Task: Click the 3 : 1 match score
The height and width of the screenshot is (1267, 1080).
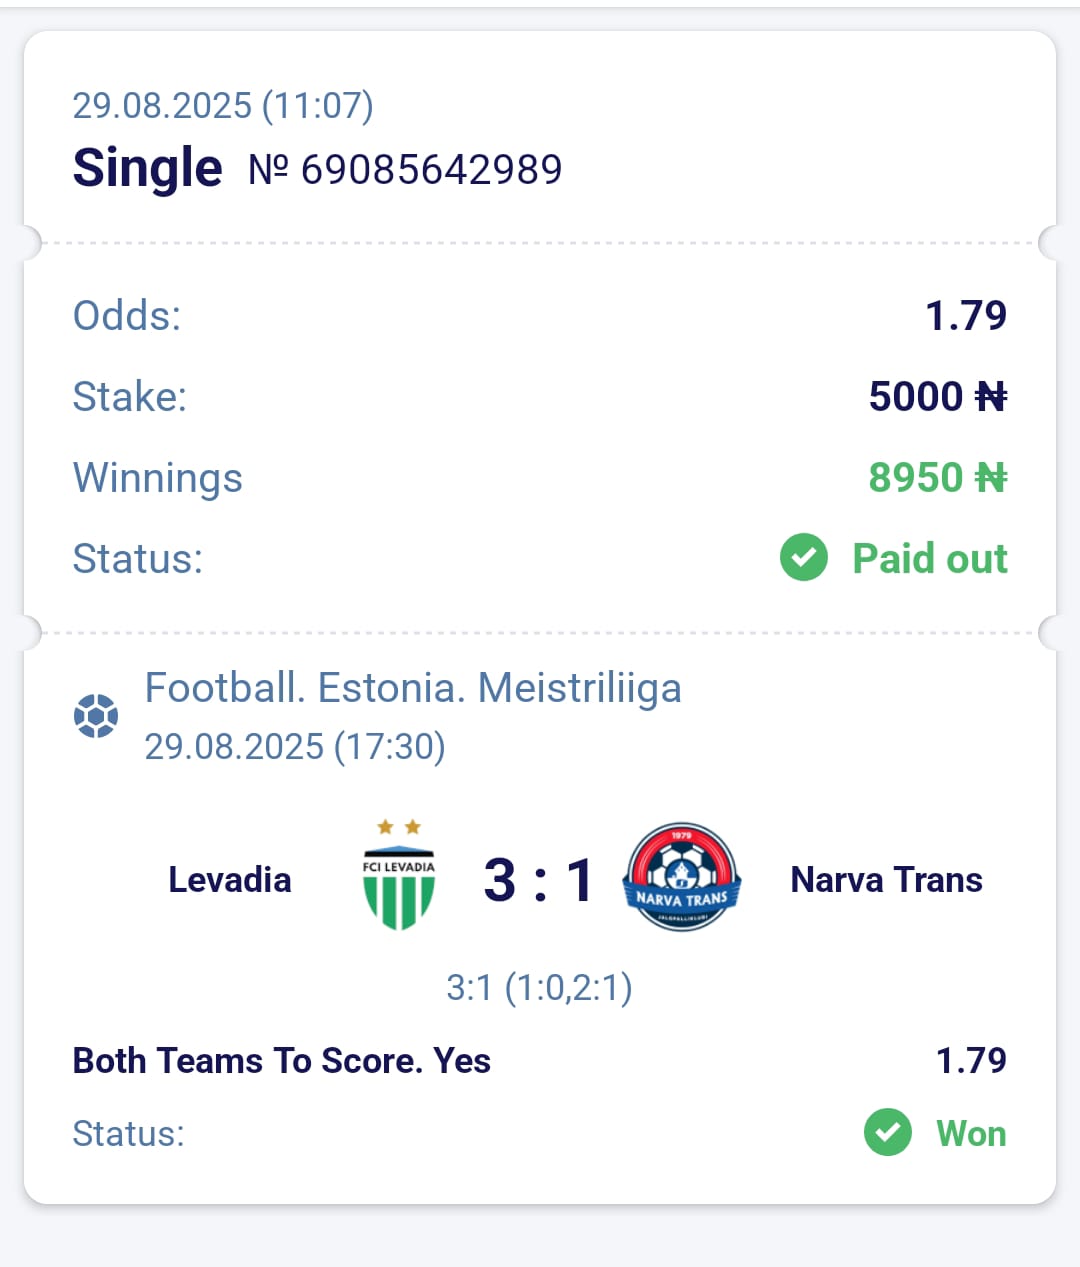Action: pos(539,880)
